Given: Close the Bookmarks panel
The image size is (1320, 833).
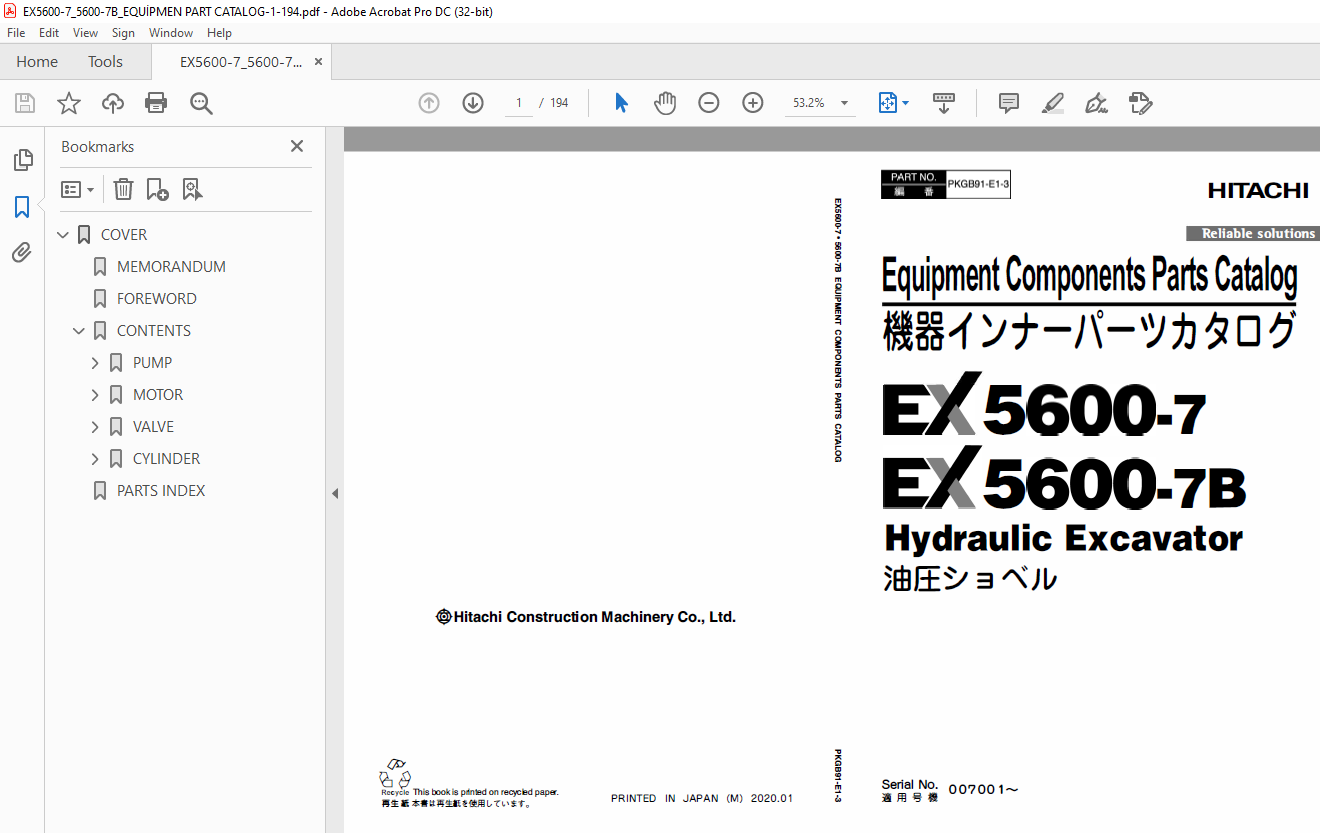Looking at the screenshot, I should (297, 146).
